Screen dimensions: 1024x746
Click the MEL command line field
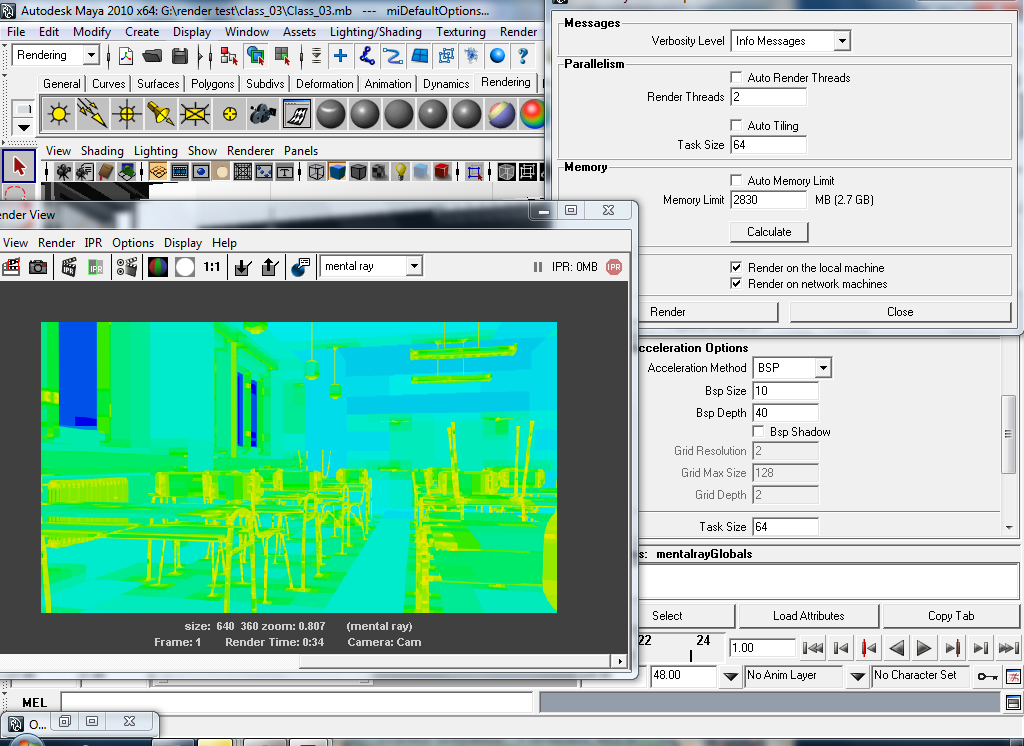(297, 702)
